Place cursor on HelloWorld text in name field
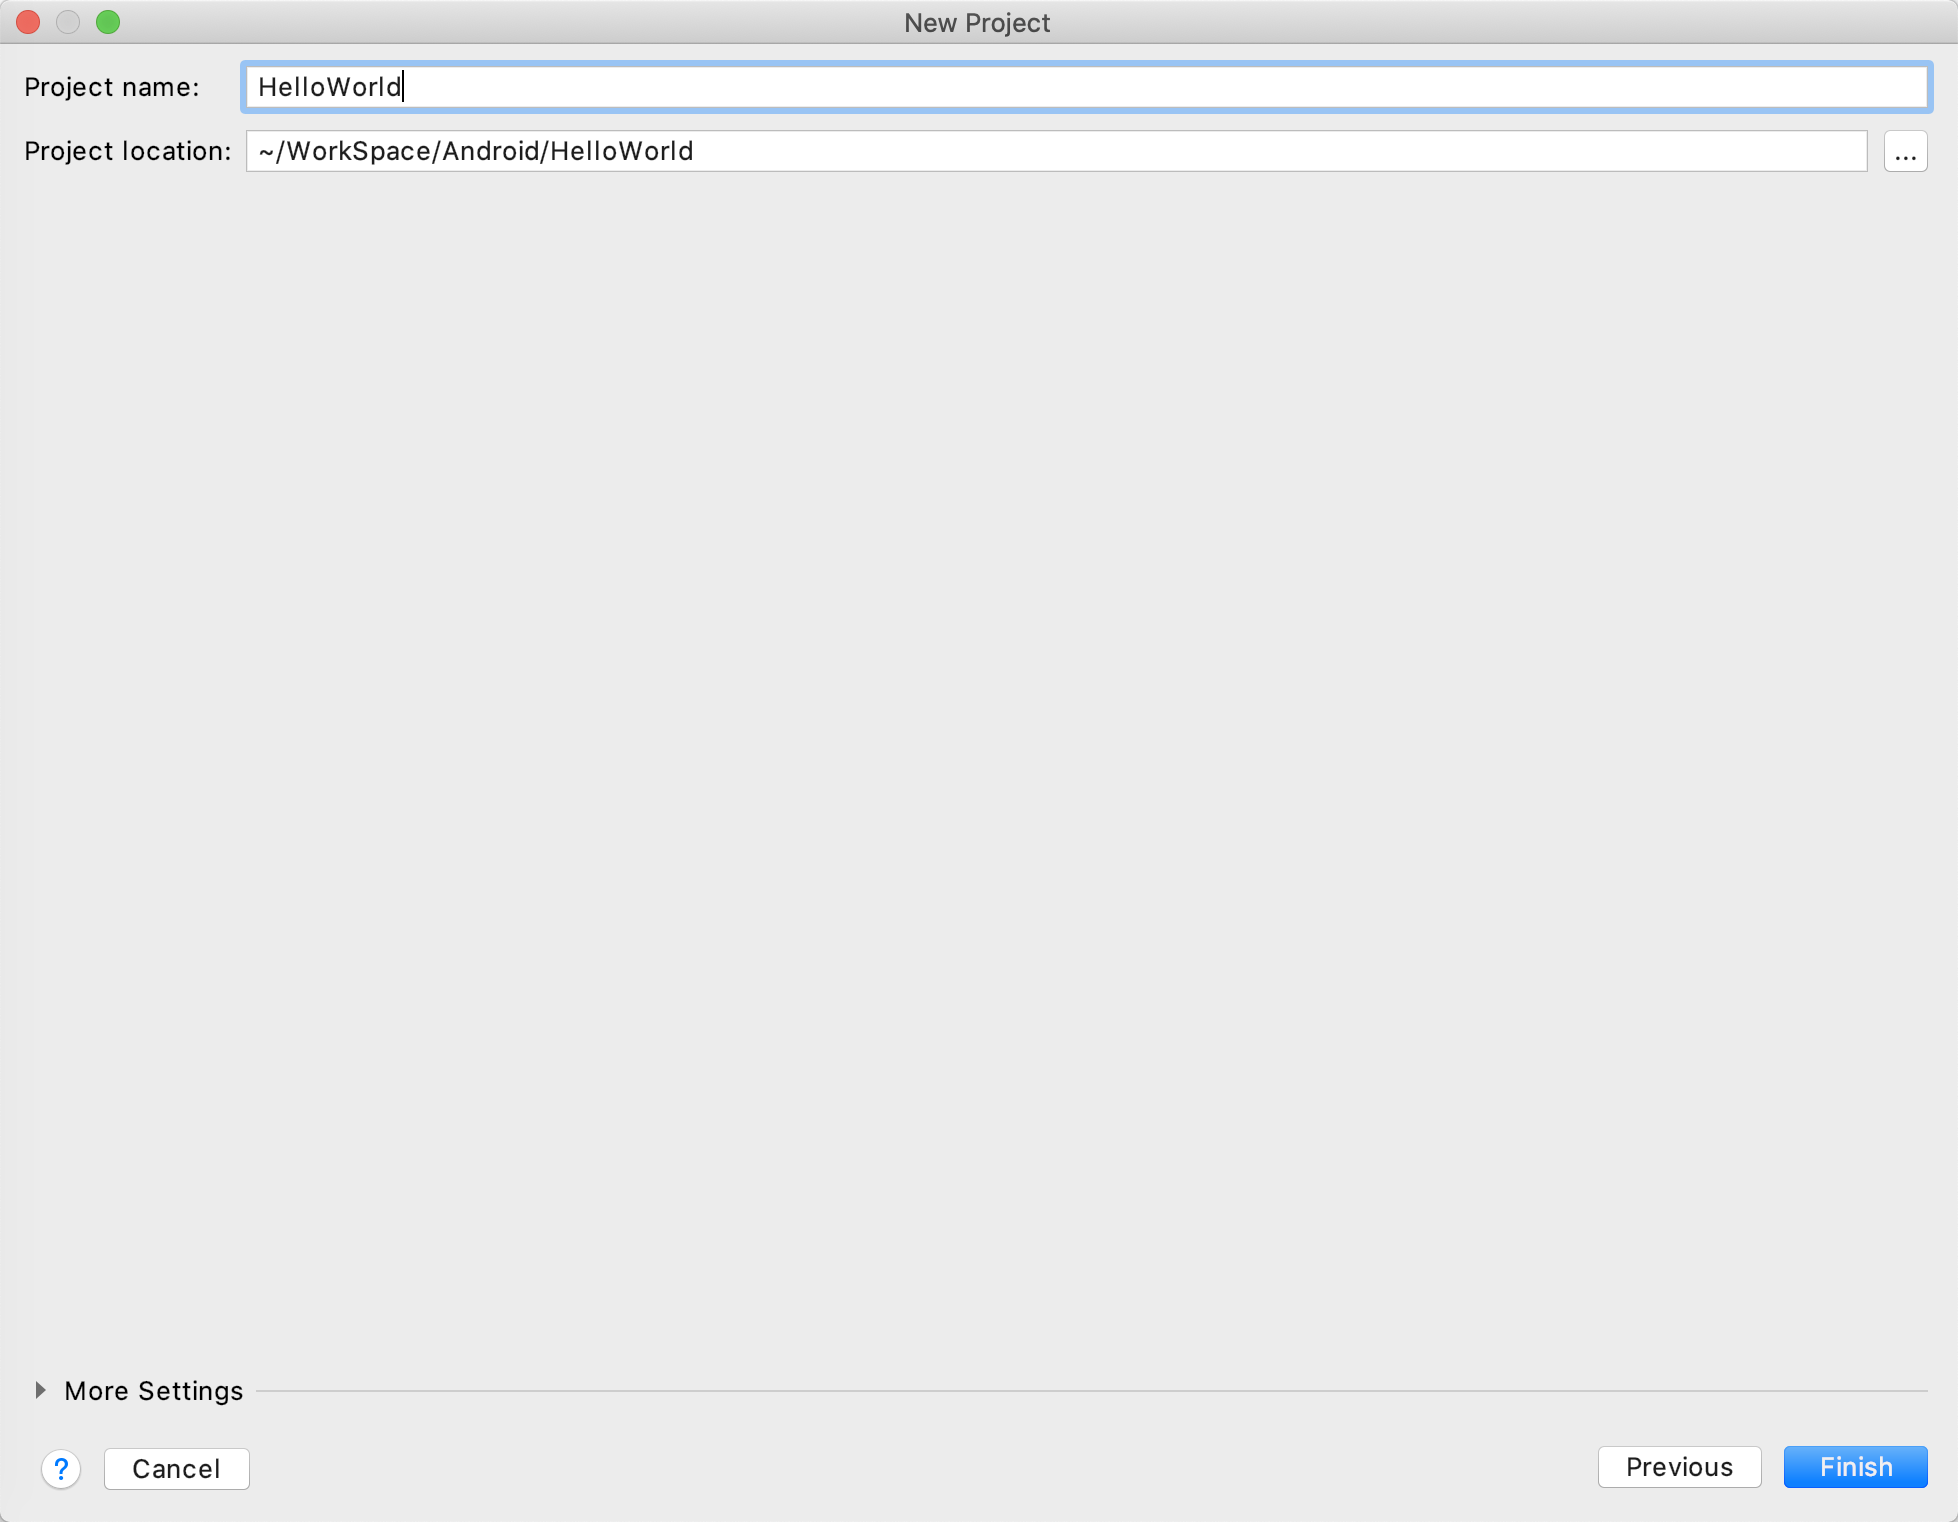1958x1522 pixels. [x=329, y=87]
